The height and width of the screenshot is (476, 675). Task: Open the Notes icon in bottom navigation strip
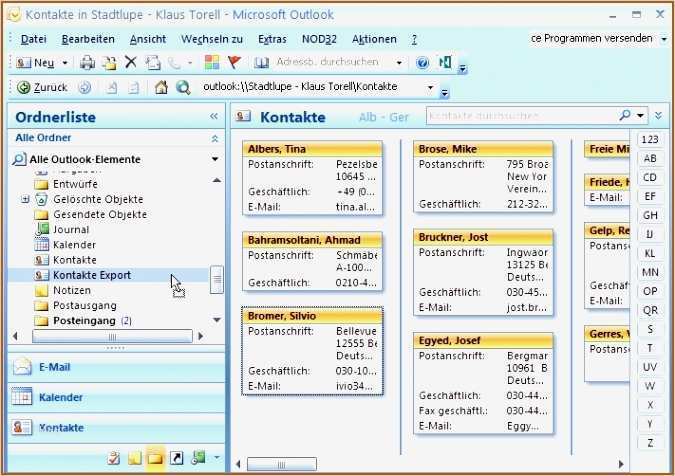click(x=134, y=458)
